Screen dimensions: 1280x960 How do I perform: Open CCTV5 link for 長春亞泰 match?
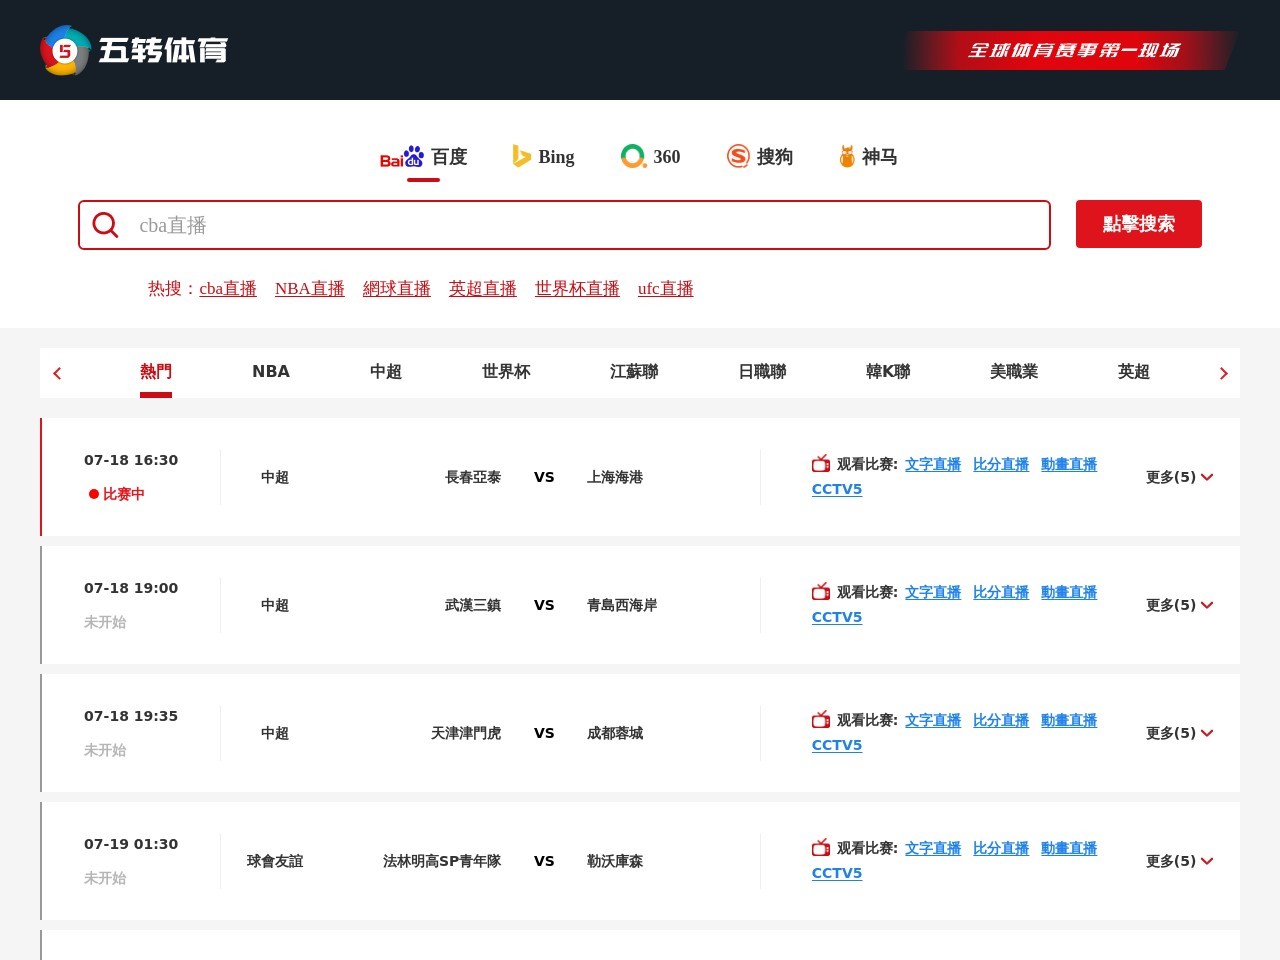click(837, 489)
